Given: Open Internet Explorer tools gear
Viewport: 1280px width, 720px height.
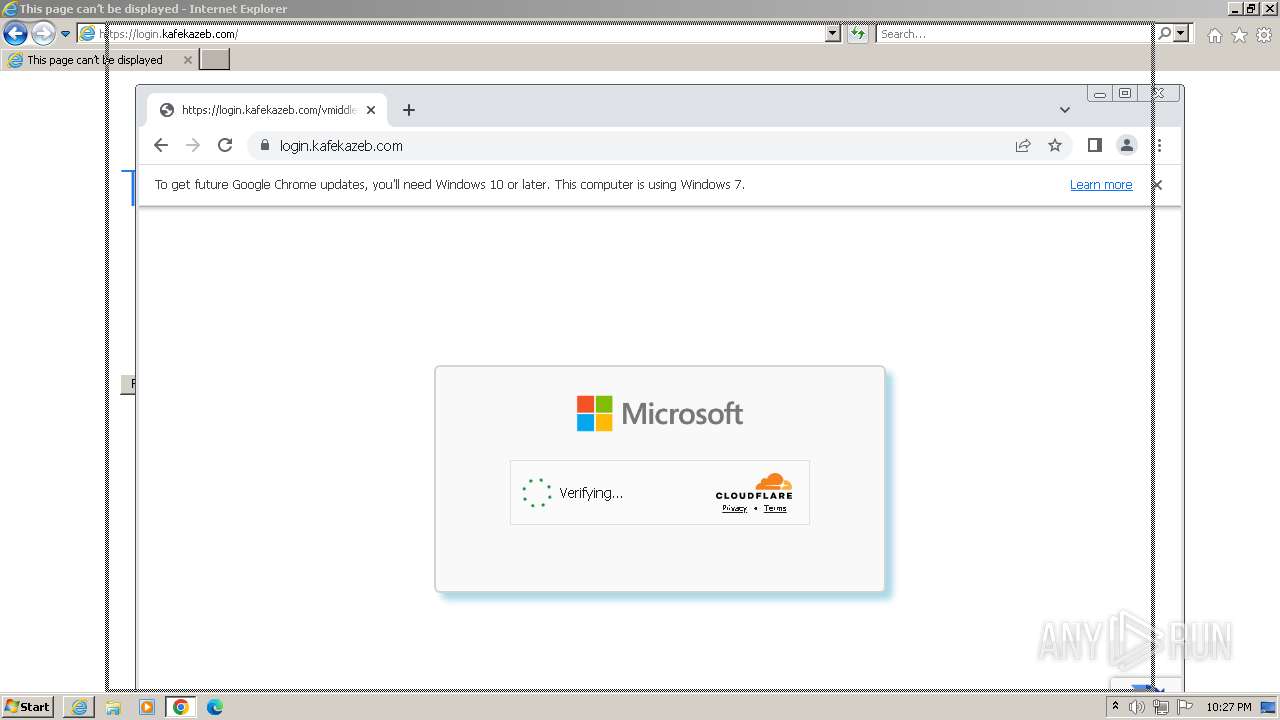Looking at the screenshot, I should [x=1264, y=35].
